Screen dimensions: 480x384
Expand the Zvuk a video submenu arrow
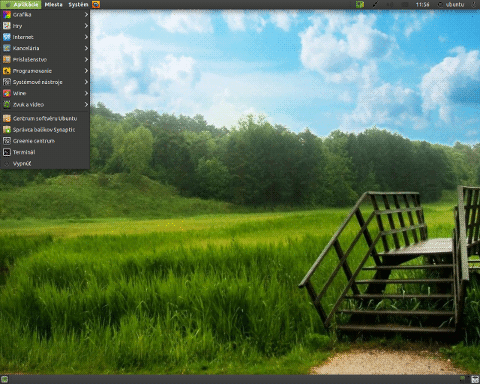coord(86,105)
